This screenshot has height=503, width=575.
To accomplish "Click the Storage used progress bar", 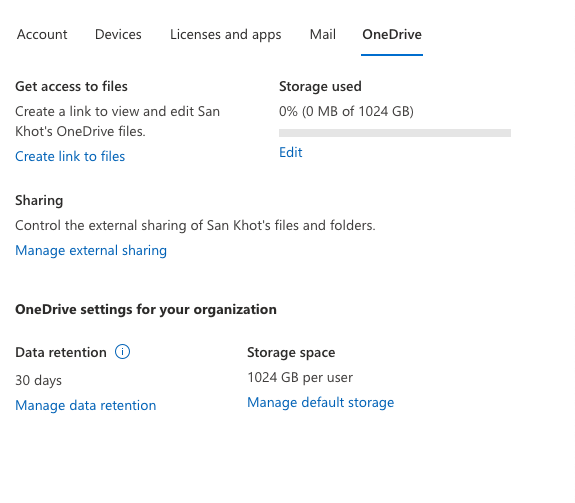I will [x=395, y=133].
